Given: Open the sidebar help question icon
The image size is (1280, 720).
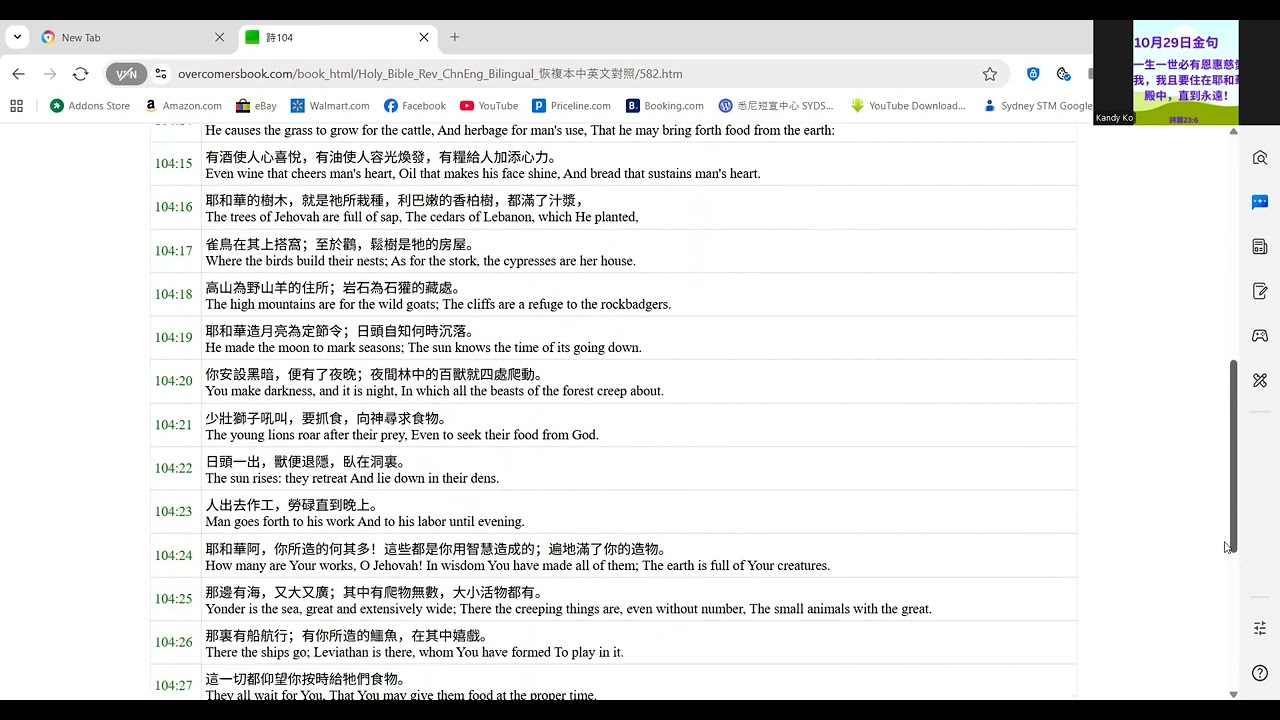Looking at the screenshot, I should (1260, 673).
